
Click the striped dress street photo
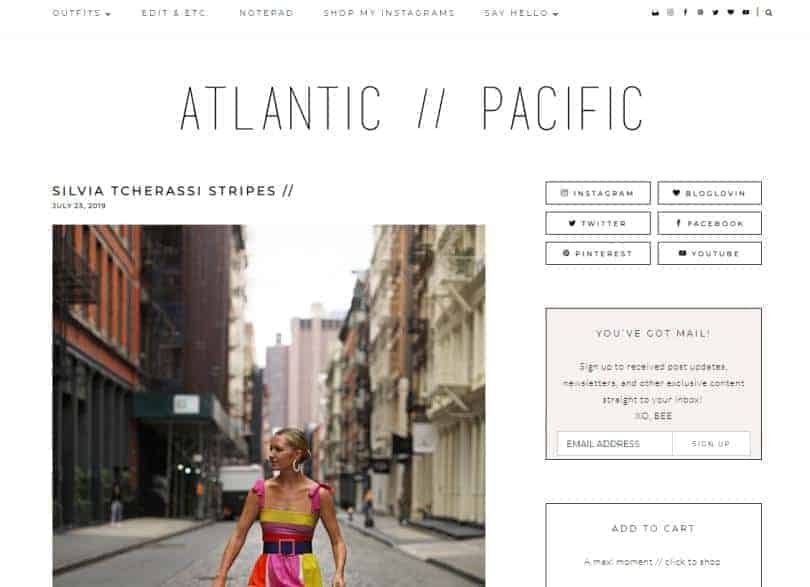(x=269, y=406)
